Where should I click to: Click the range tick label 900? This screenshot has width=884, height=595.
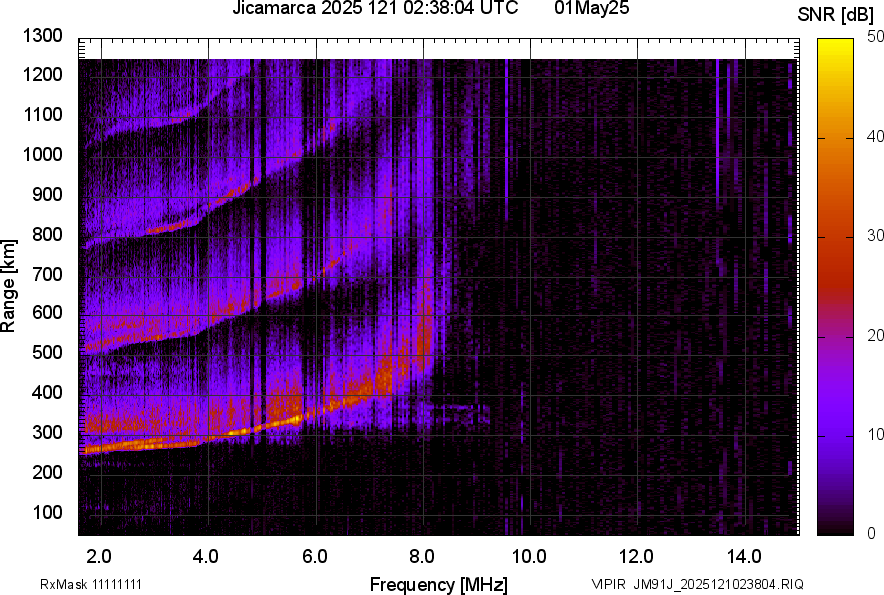pyautogui.click(x=47, y=194)
